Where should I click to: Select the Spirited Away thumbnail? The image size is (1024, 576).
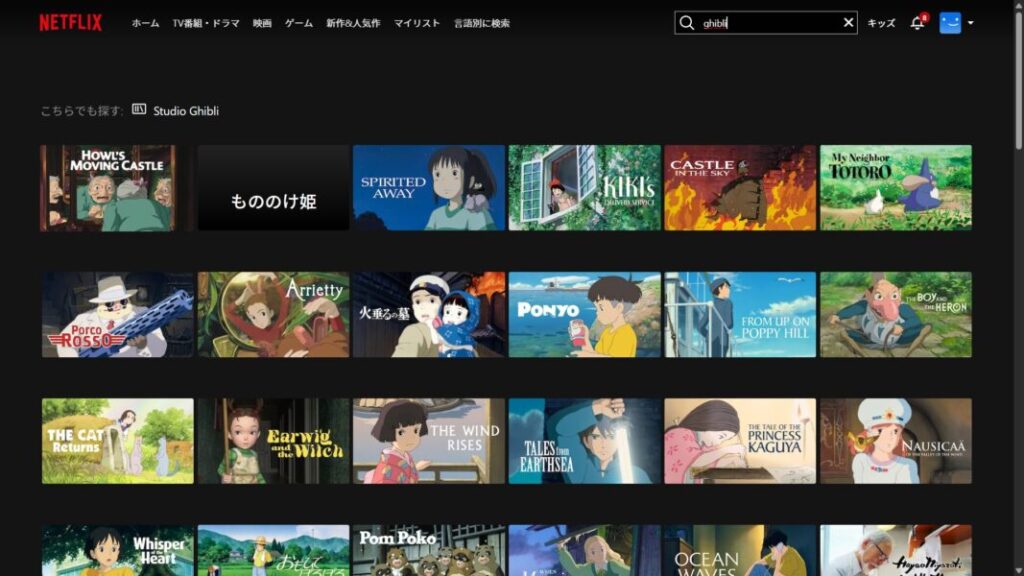click(429, 188)
